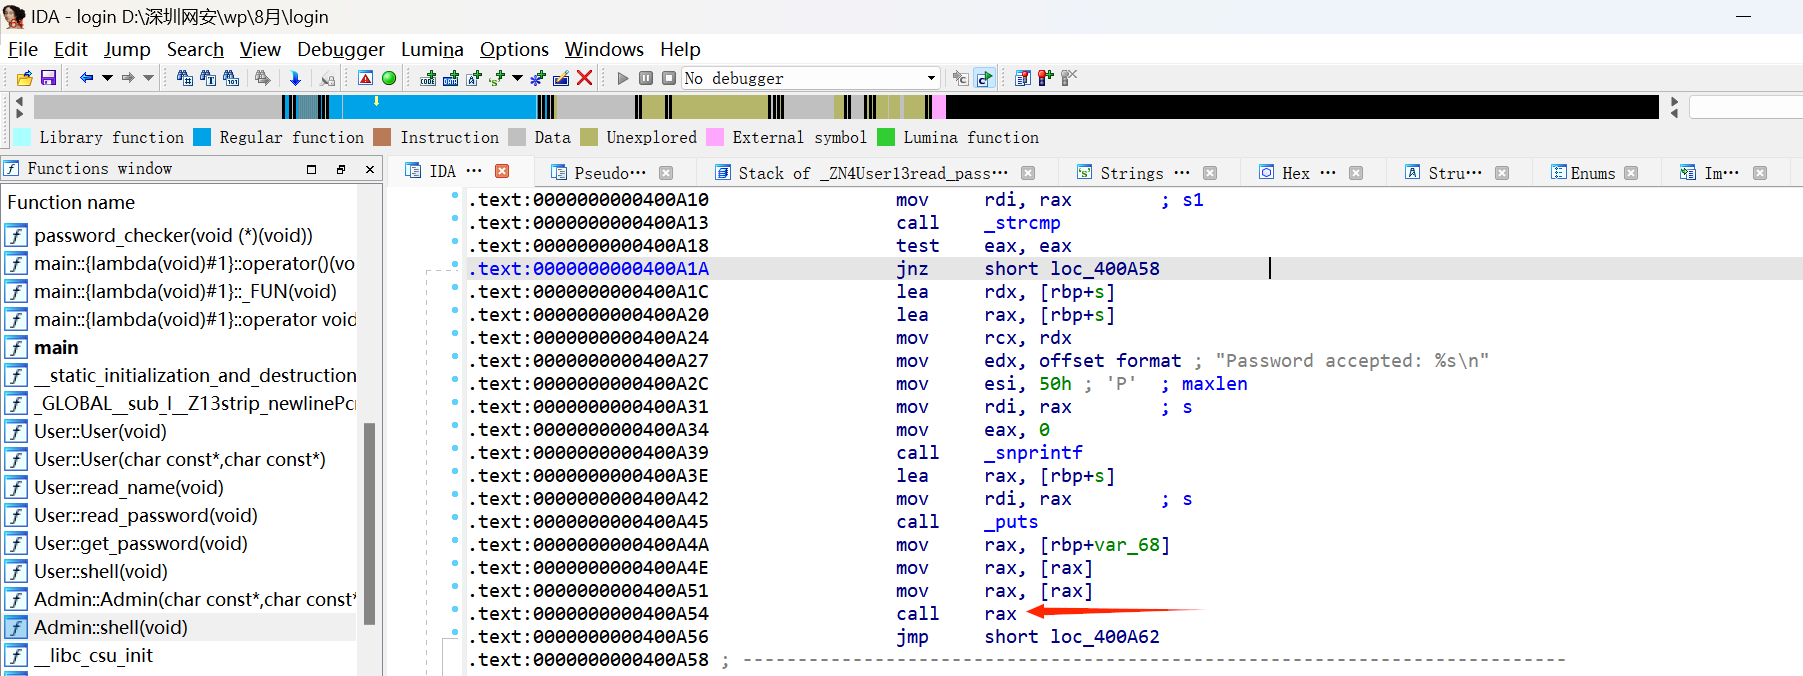Select Admin::shell(void) in the functions list
The height and width of the screenshot is (676, 1803).
click(111, 627)
